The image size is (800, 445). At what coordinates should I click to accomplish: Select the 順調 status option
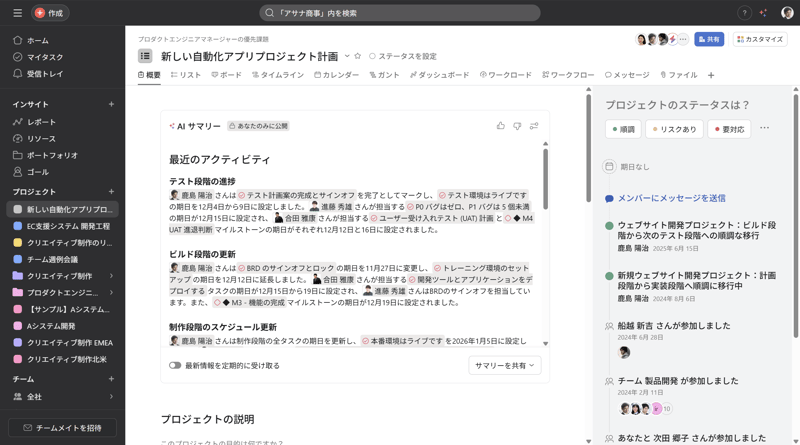623,129
